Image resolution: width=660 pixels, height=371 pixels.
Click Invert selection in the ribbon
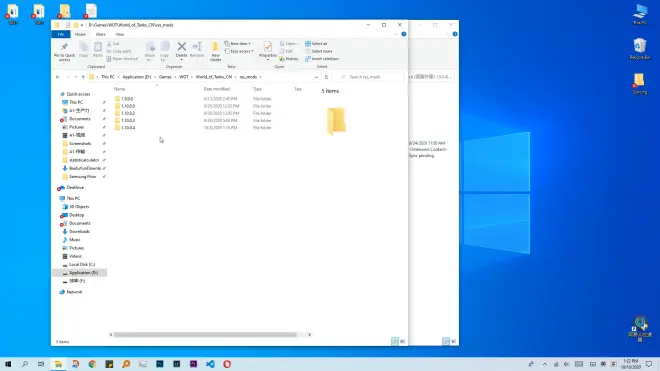pyautogui.click(x=322, y=59)
